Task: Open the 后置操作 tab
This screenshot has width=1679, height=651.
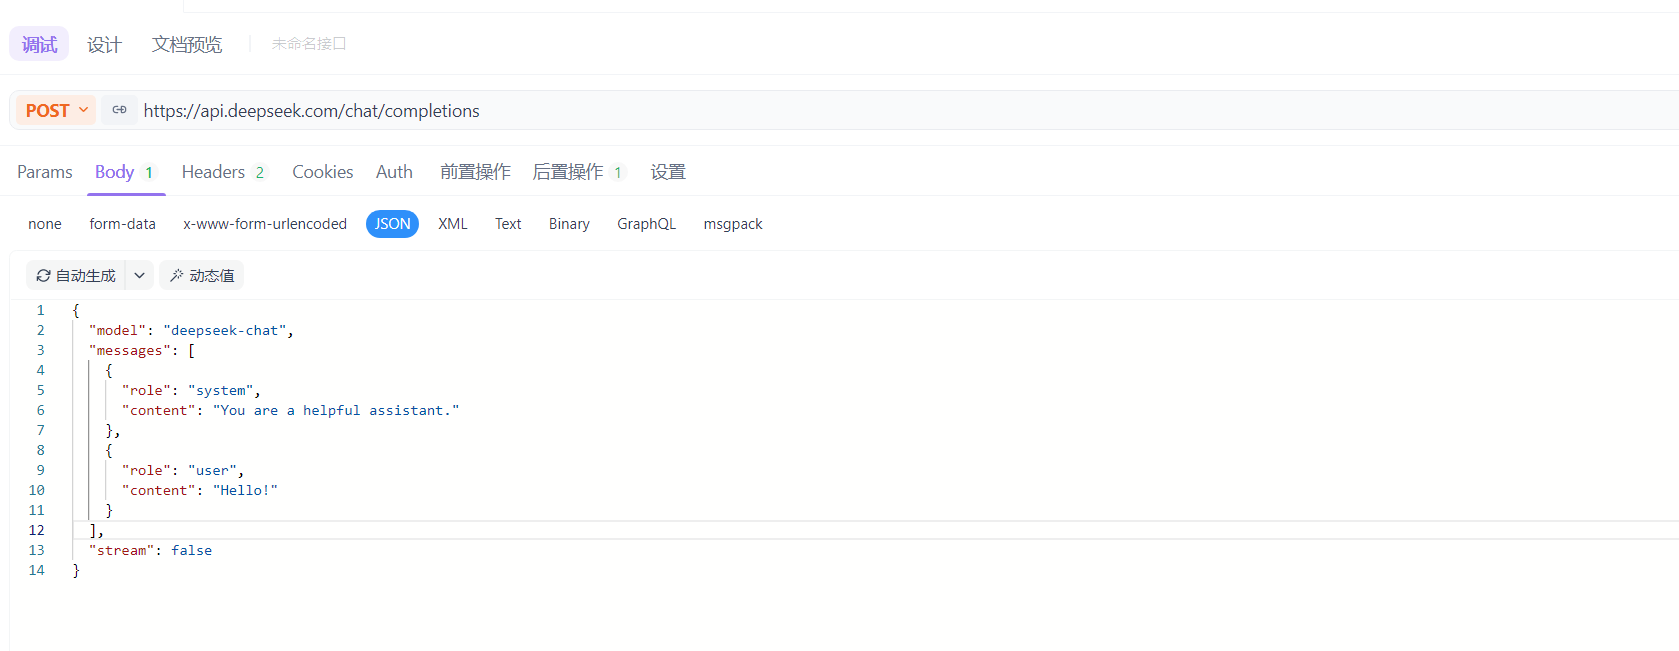Action: pos(578,172)
